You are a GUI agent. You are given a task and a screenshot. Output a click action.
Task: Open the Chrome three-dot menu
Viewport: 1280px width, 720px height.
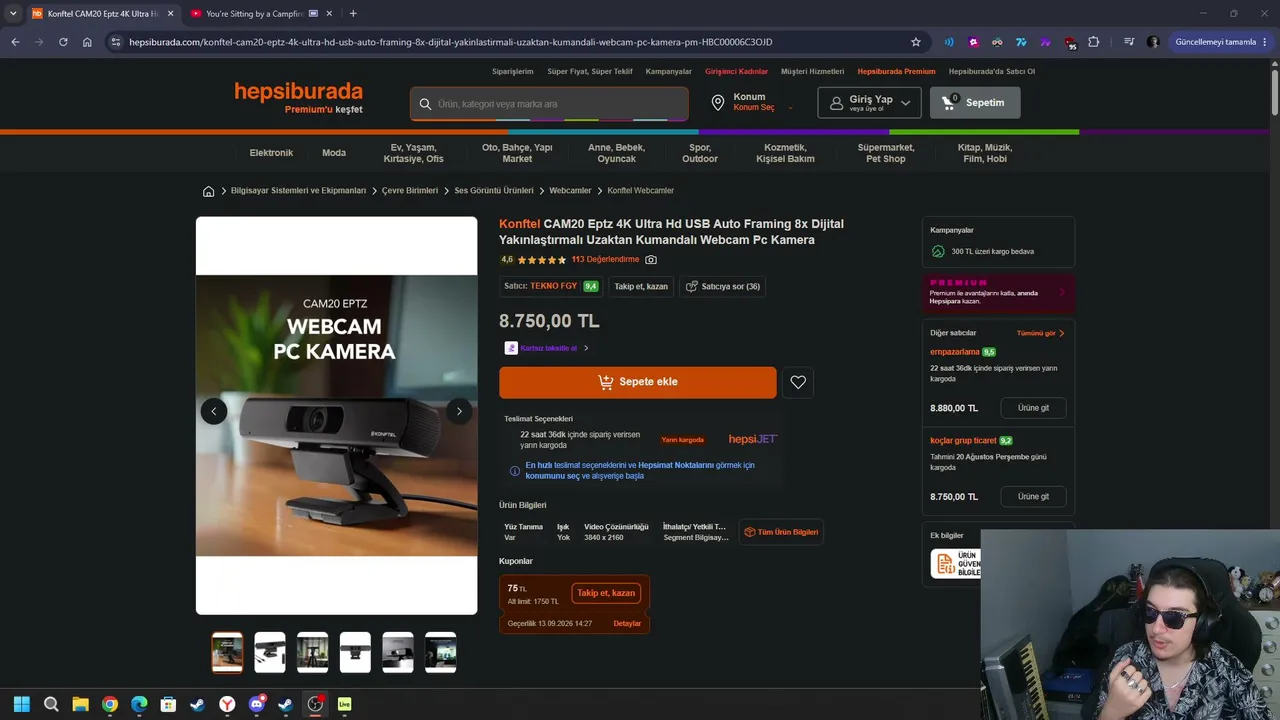point(1266,42)
